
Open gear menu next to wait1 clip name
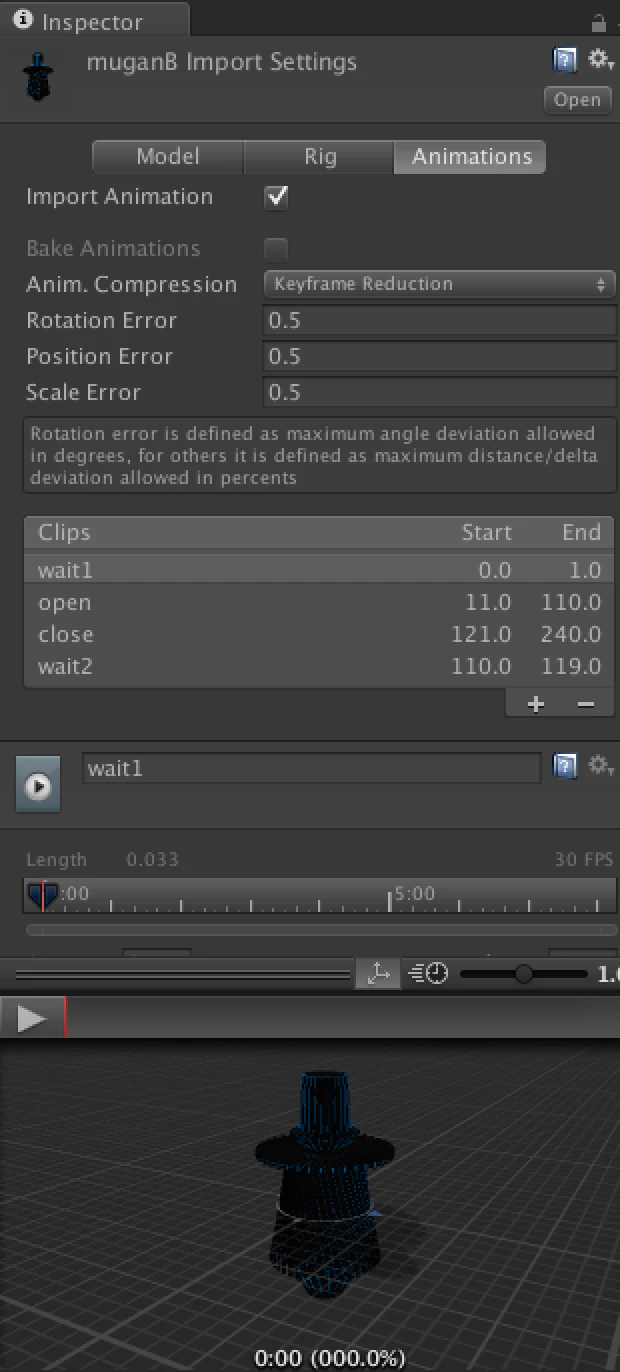coord(600,767)
